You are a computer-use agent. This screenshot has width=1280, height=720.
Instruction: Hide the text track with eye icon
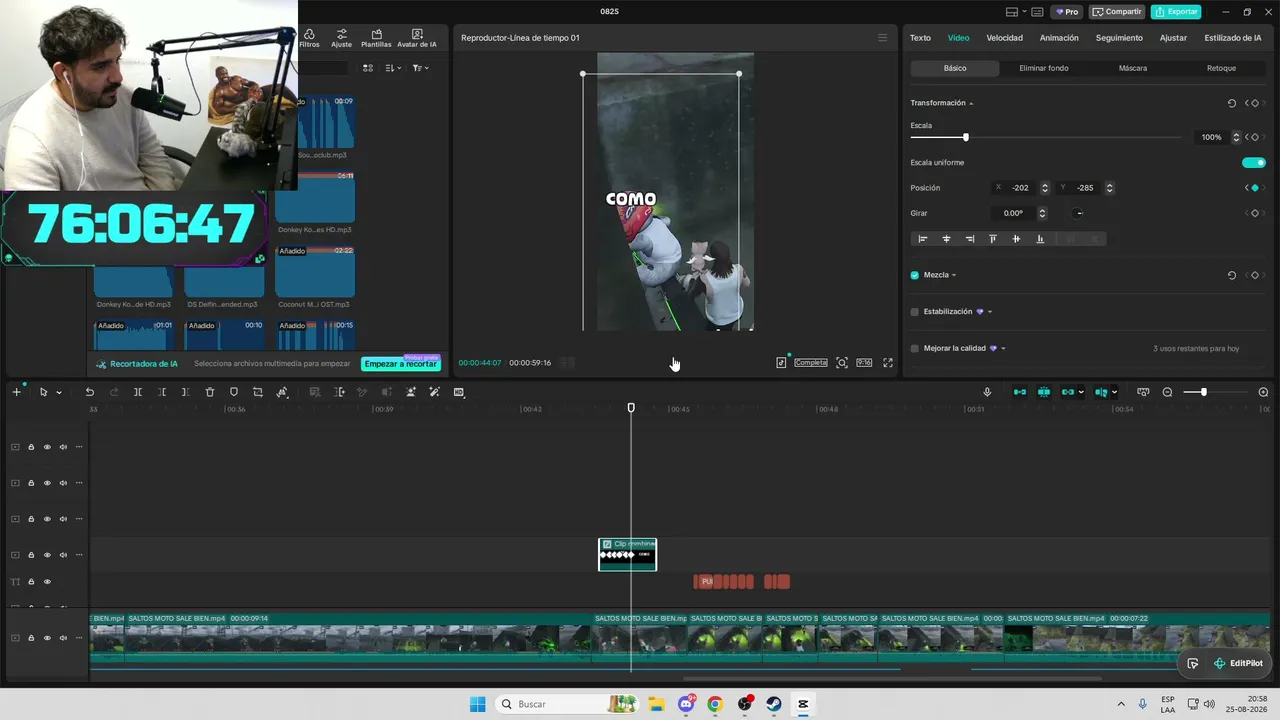(x=47, y=582)
